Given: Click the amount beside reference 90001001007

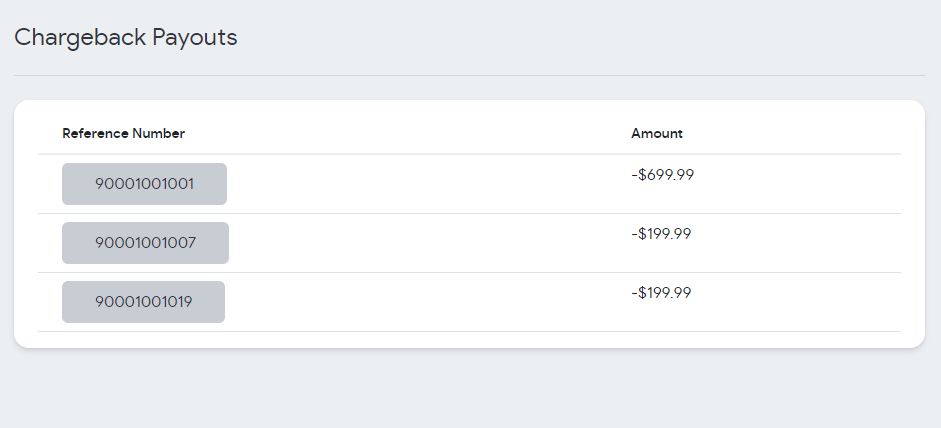Looking at the screenshot, I should pos(662,234).
